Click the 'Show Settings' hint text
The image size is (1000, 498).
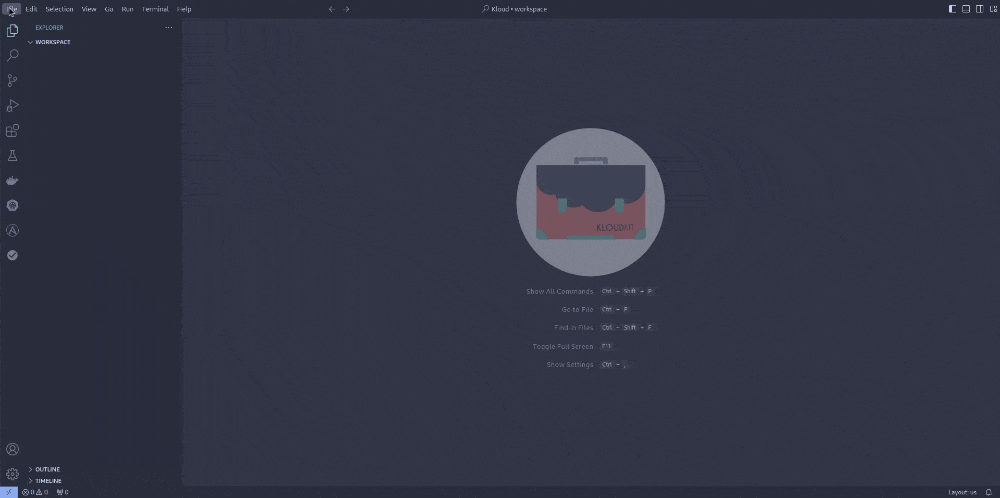[570, 365]
